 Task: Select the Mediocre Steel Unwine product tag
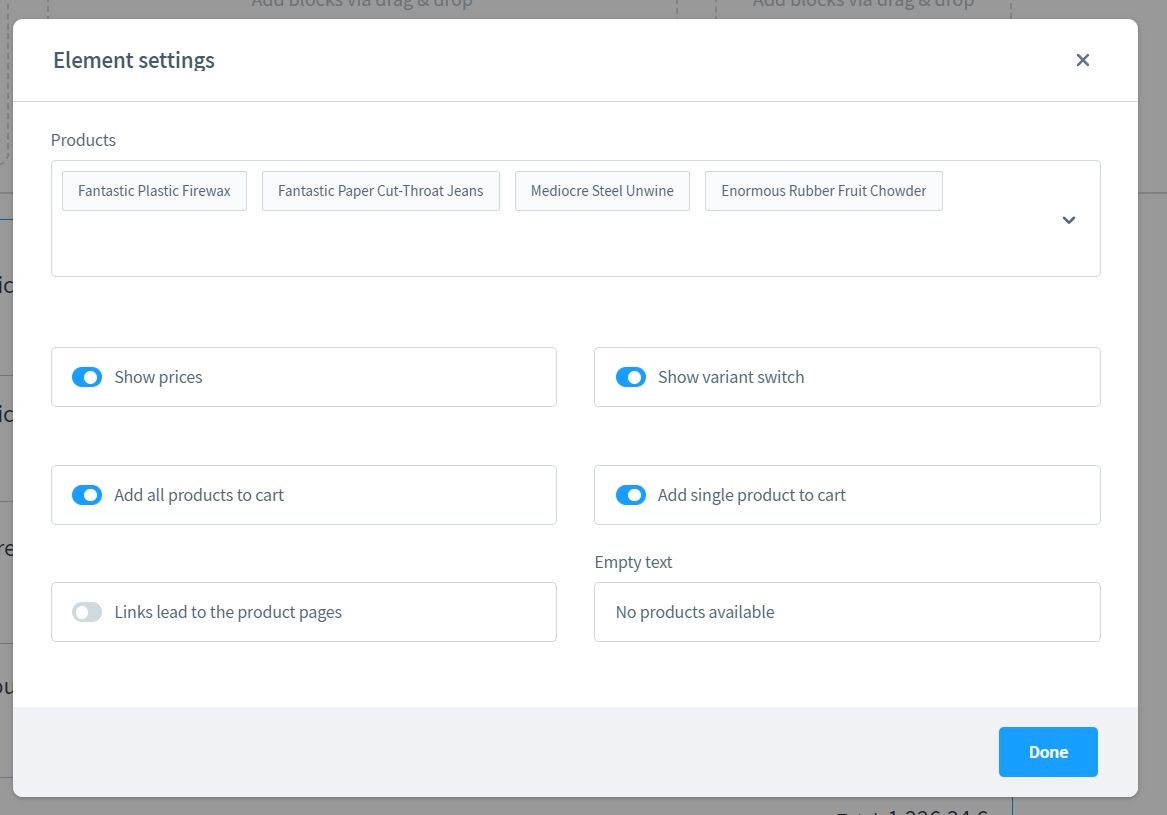(602, 191)
